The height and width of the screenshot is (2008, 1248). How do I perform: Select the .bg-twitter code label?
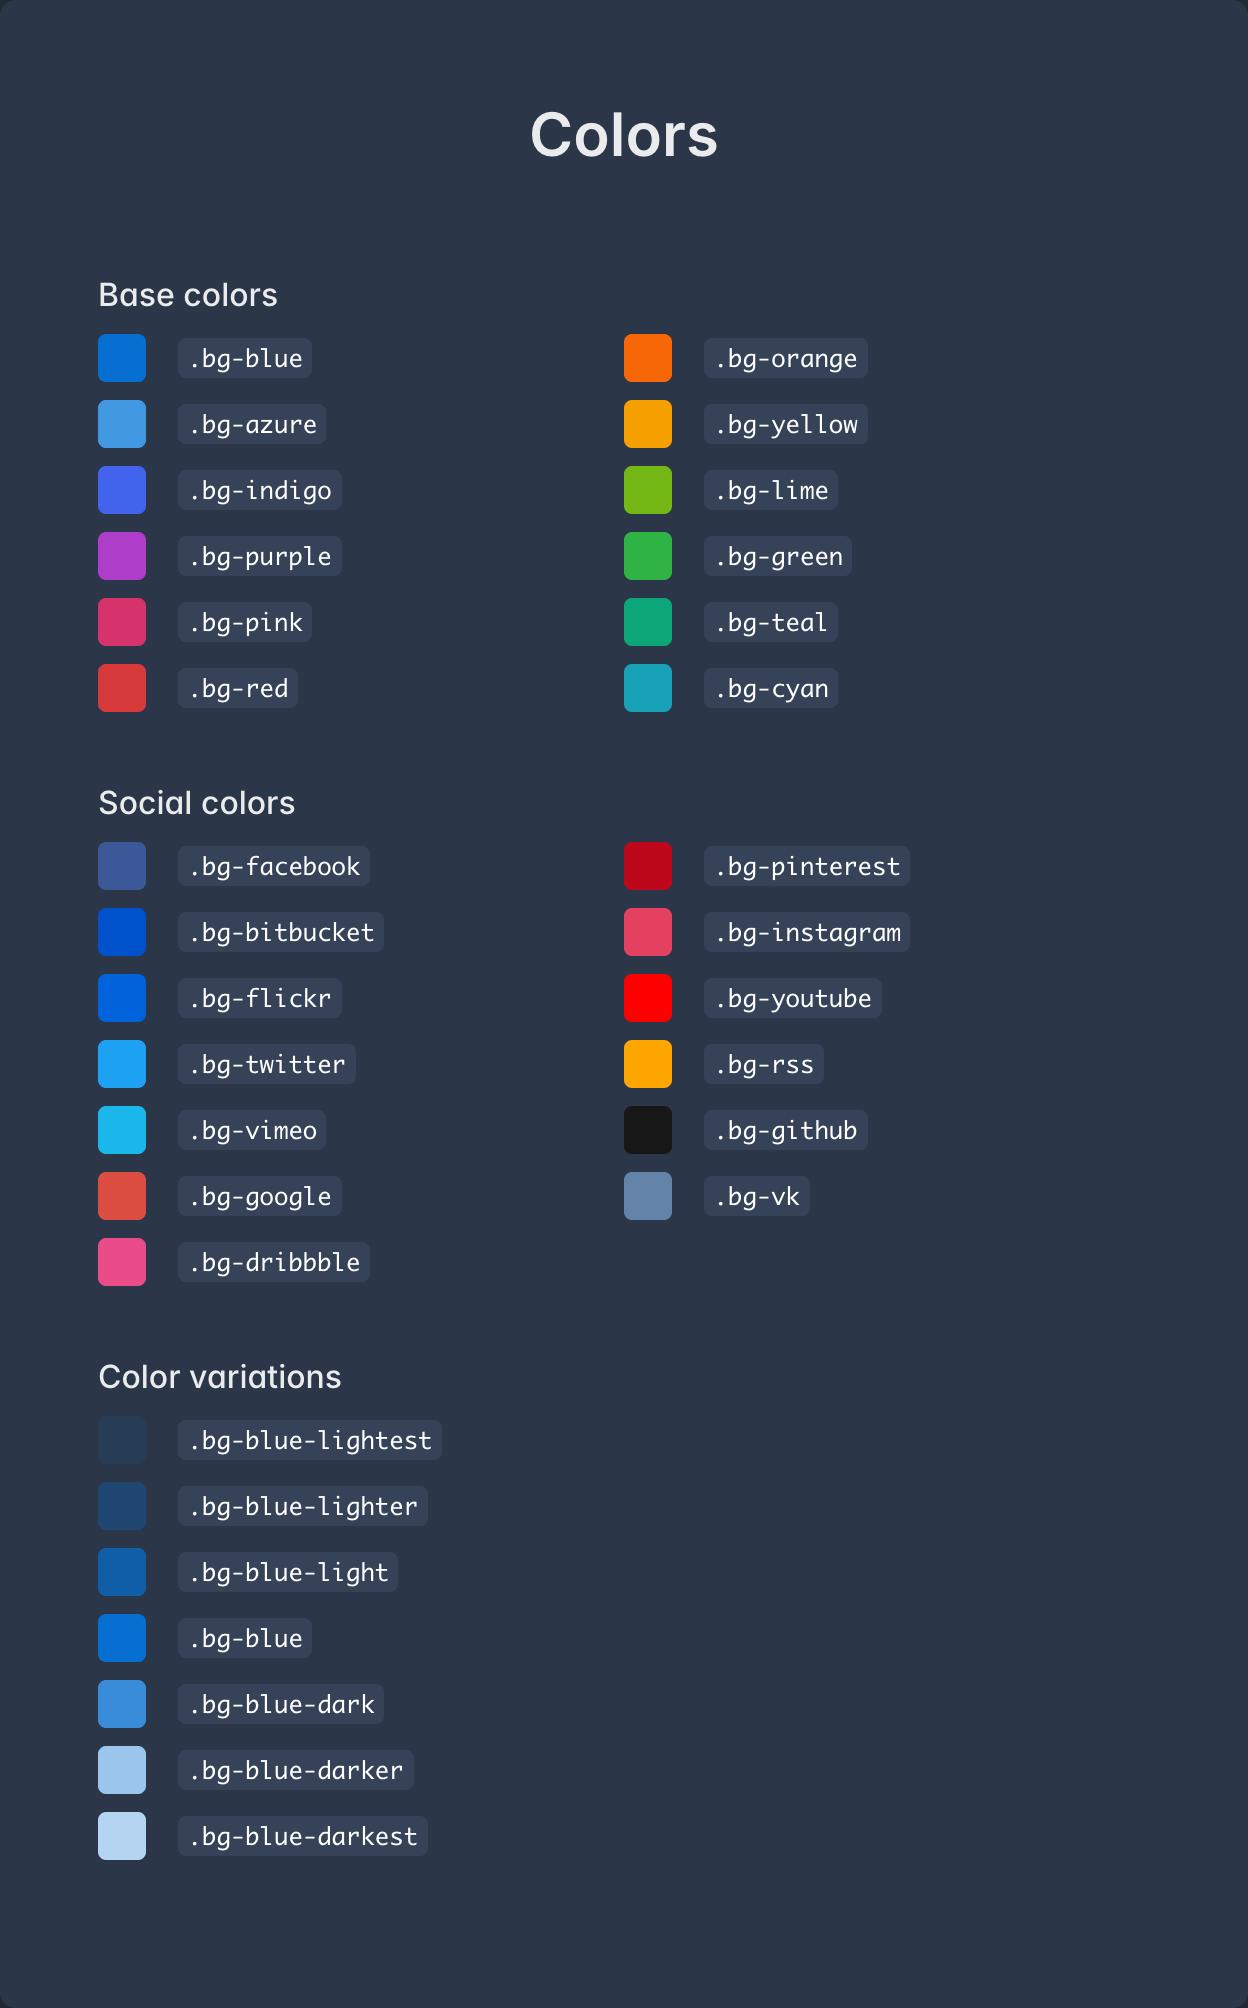[x=267, y=1064]
